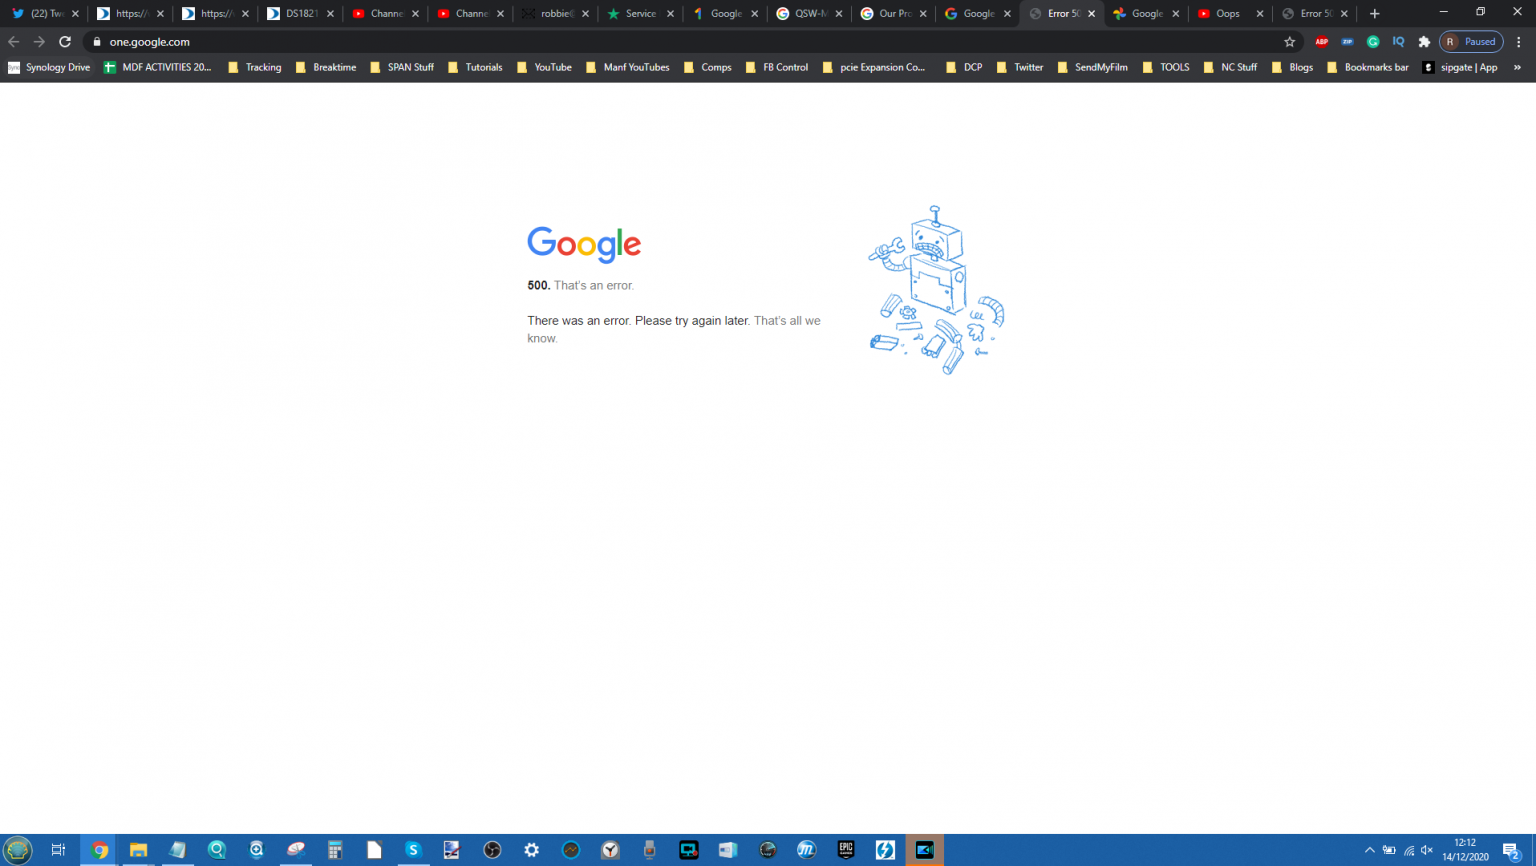Bookmark this page with the star icon
The width and height of the screenshot is (1536, 866).
pyautogui.click(x=1289, y=42)
